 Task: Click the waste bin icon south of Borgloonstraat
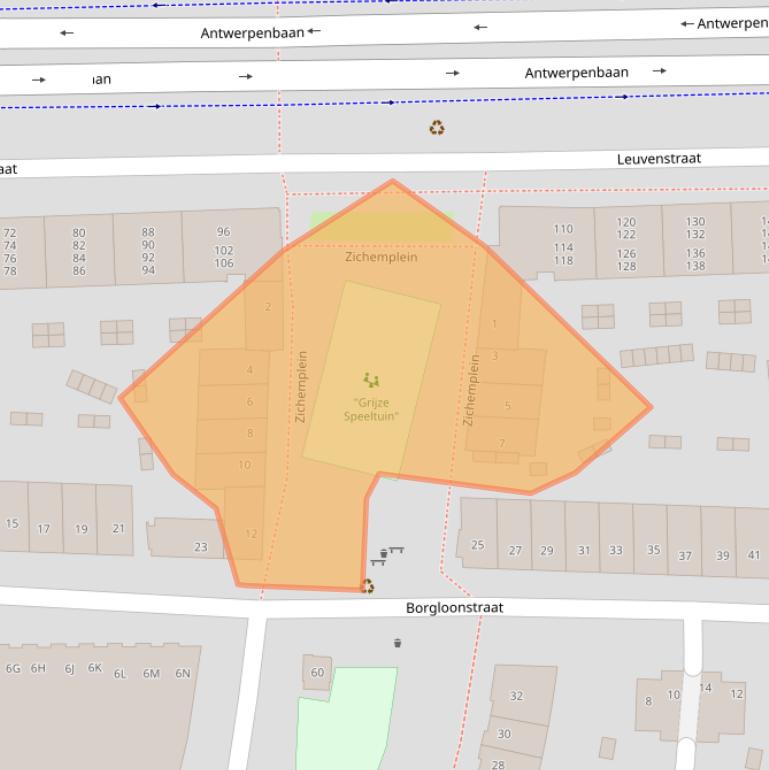click(398, 642)
